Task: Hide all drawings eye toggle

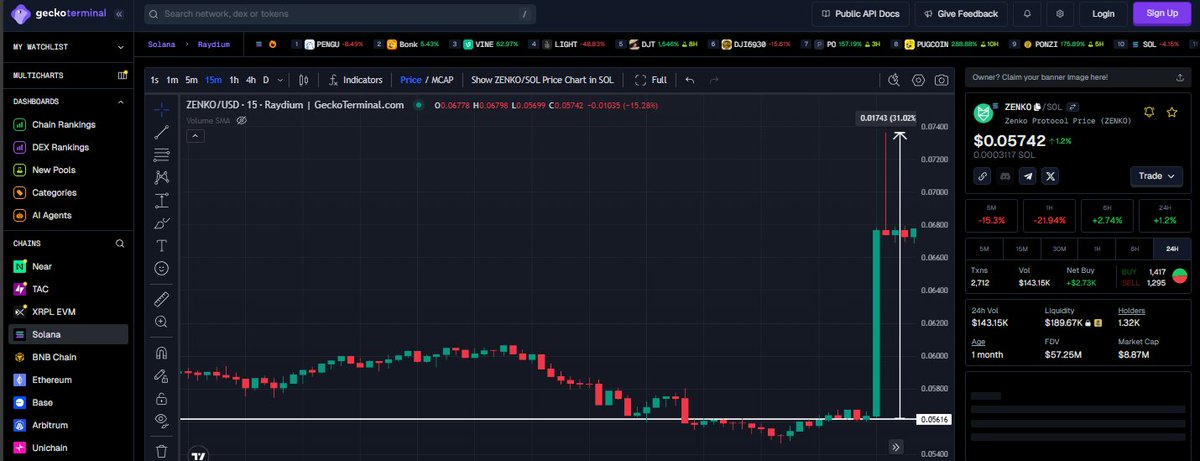Action: 161,421
